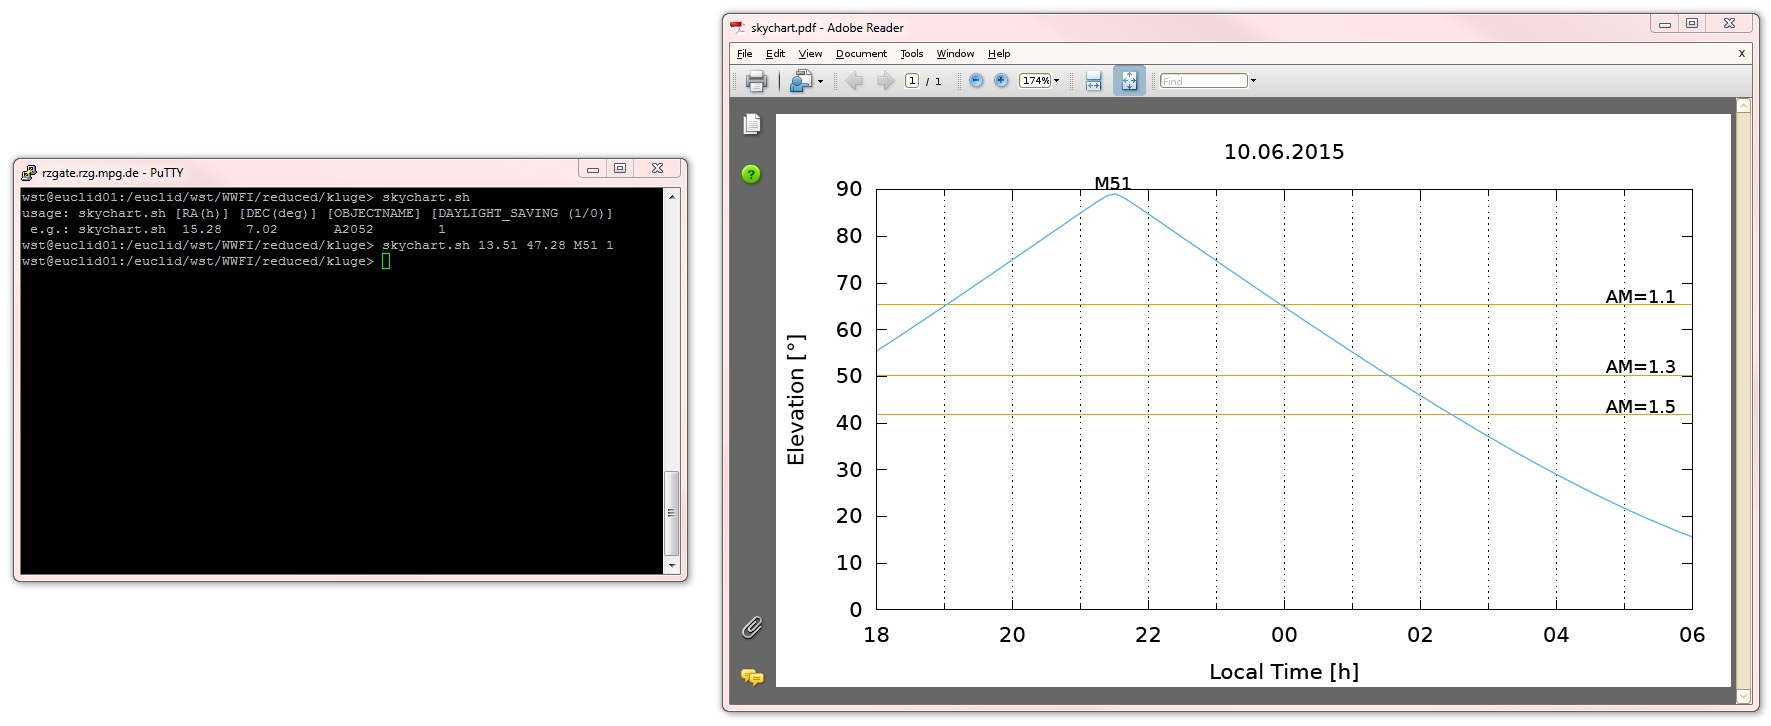This screenshot has height=726, width=1771.
Task: Open the Find options dropdown arrow
Action: [x=1253, y=81]
